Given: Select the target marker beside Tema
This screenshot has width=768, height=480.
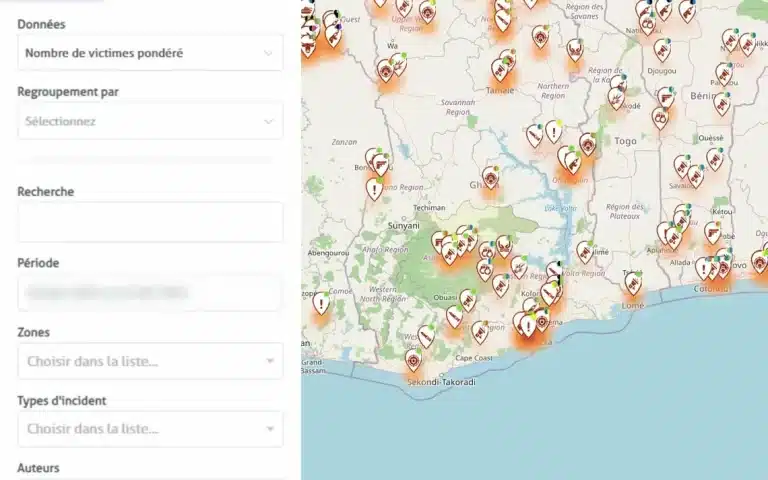Looking at the screenshot, I should [x=542, y=322].
